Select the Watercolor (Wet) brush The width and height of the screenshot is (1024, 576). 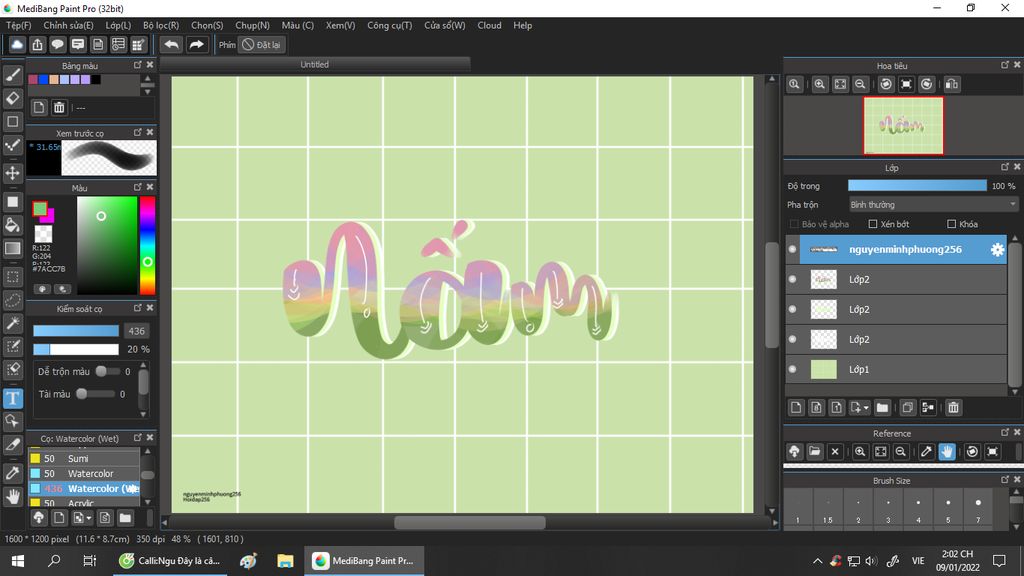84,488
